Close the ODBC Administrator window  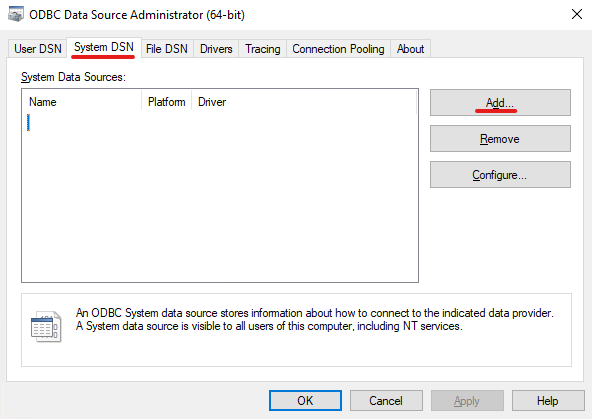(x=577, y=14)
